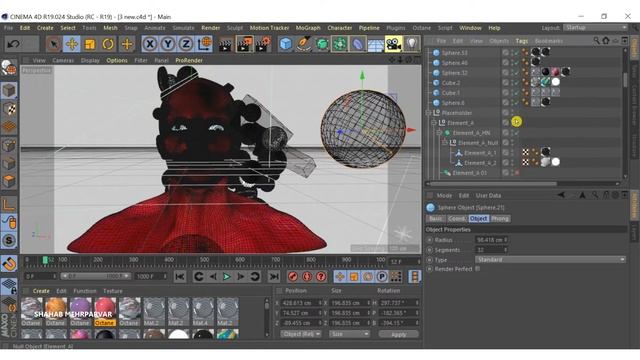Screen dimensions: 640x360
Task: Open the object manager Tags menu
Action: coord(522,41)
